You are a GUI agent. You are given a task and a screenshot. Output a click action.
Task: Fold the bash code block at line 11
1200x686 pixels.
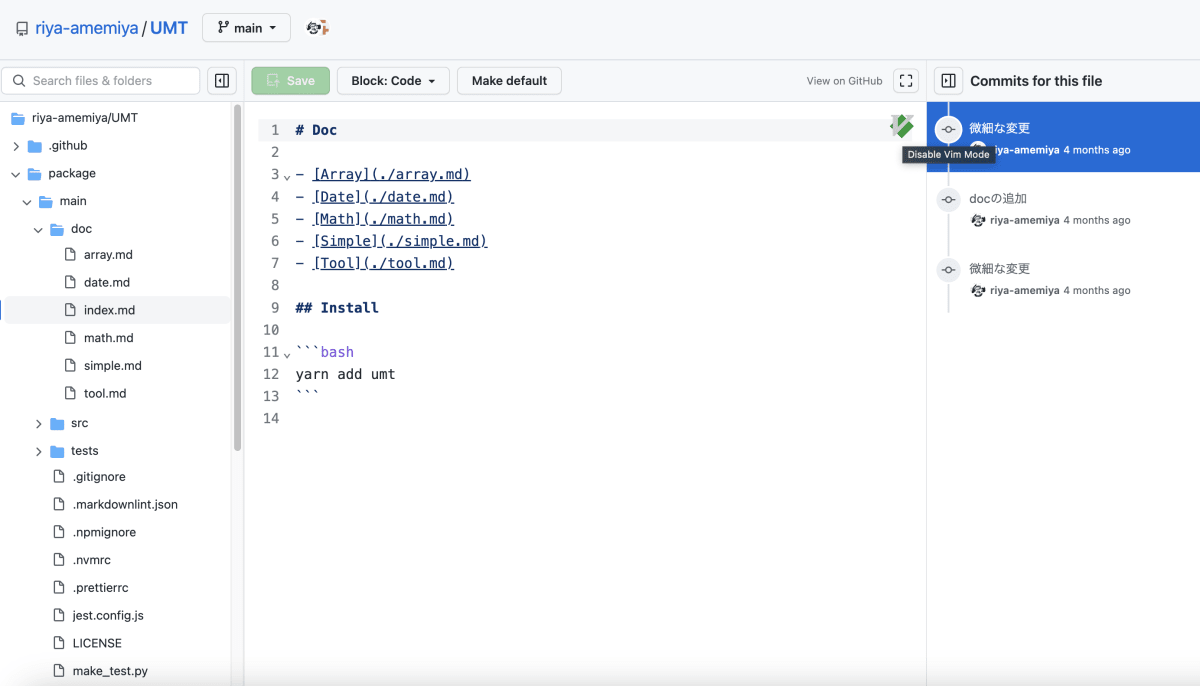click(287, 355)
